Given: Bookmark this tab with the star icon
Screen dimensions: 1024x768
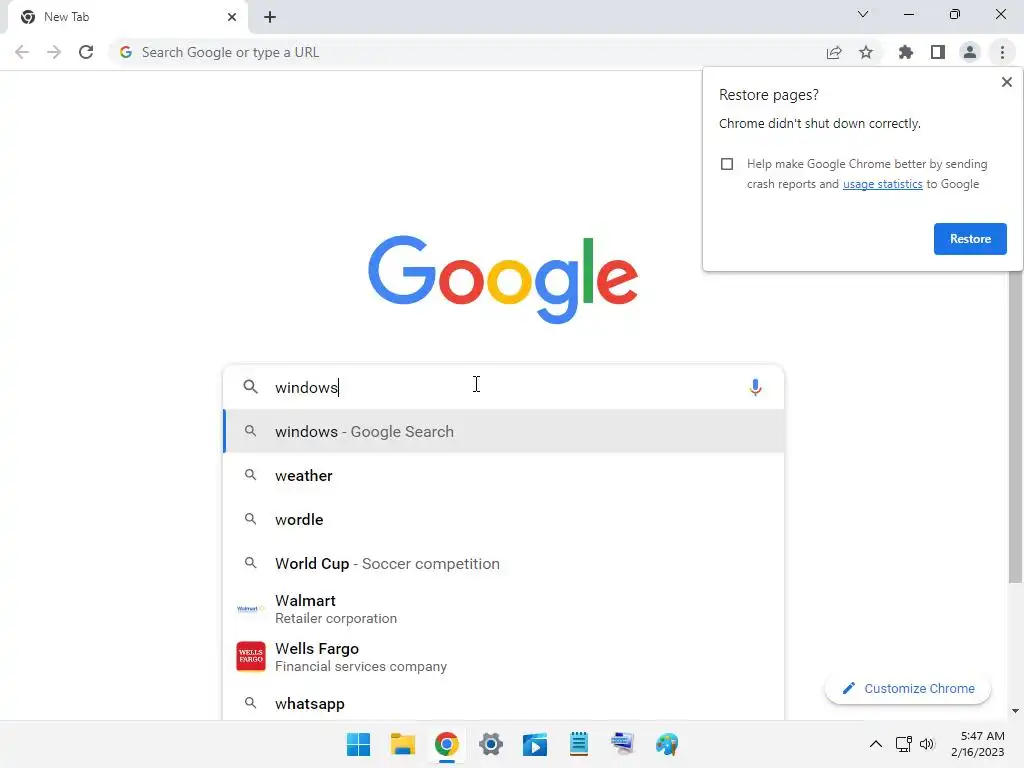Looking at the screenshot, I should [866, 52].
